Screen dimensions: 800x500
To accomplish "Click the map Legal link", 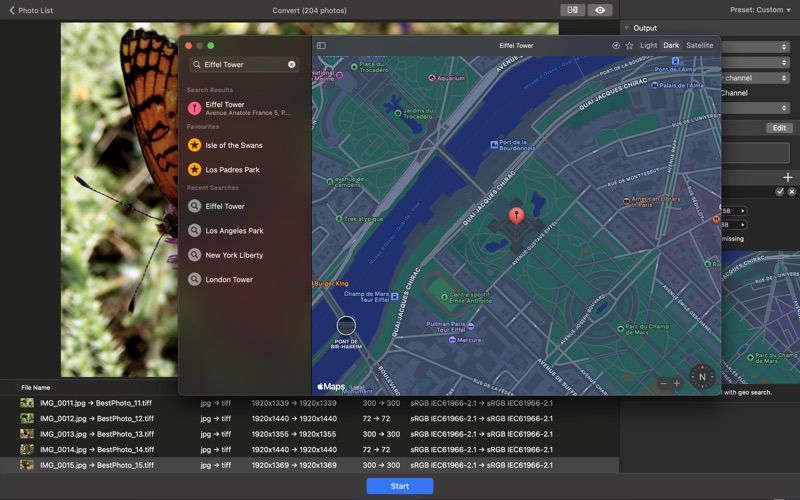I will click(358, 387).
